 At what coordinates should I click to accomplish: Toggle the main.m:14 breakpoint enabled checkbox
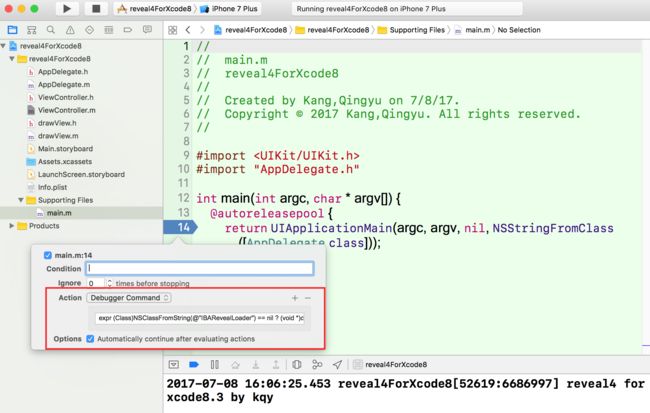48,255
